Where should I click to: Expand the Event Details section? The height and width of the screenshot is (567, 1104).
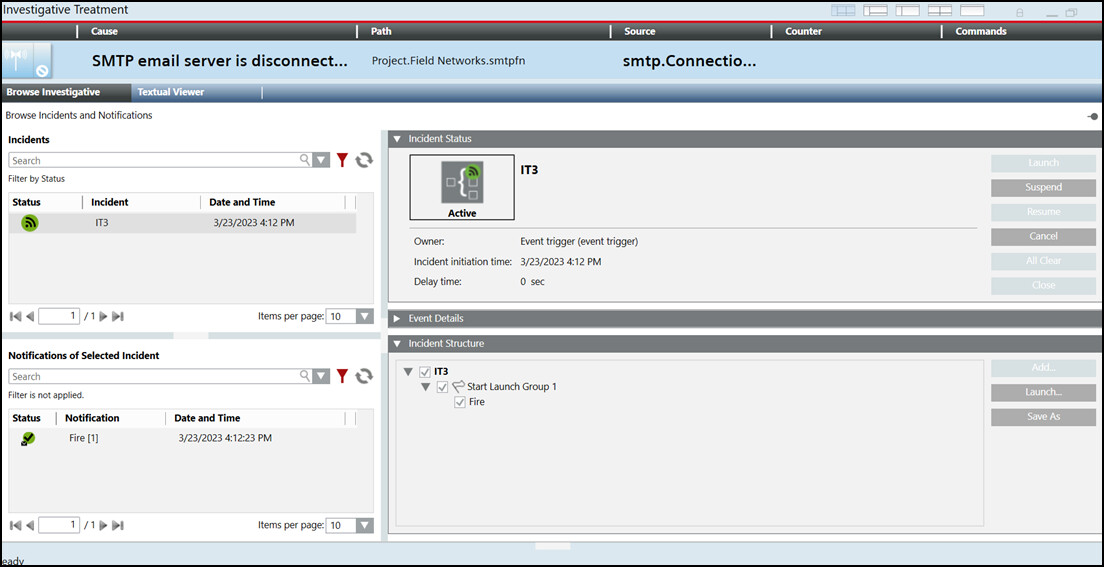[397, 319]
